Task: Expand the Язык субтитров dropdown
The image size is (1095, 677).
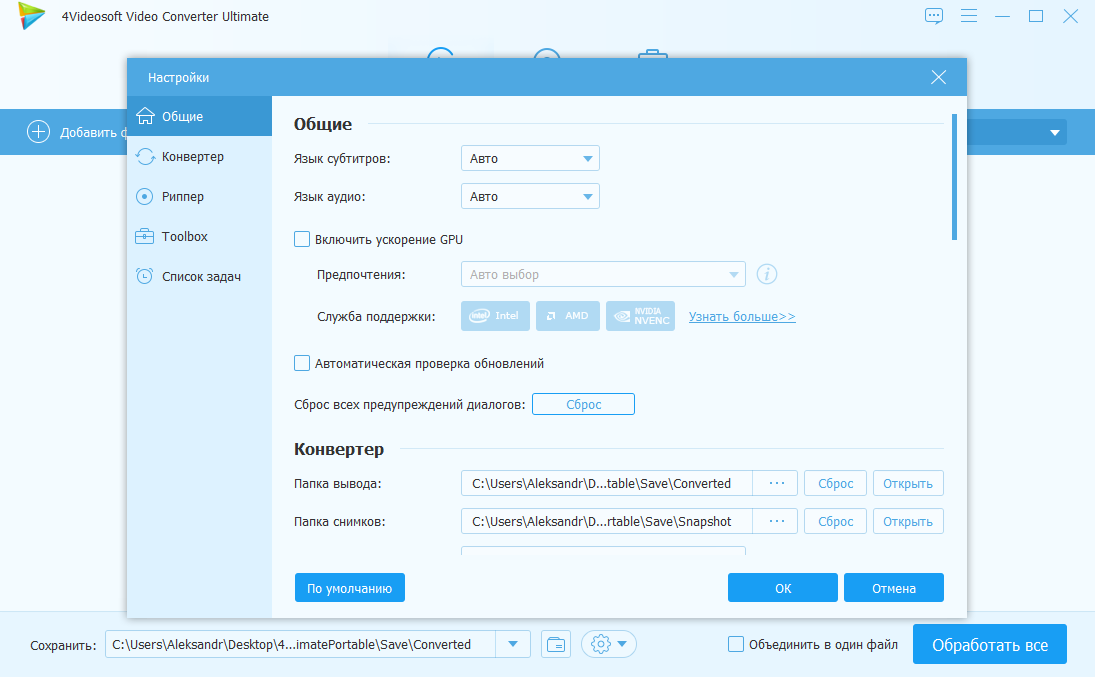Action: (x=530, y=158)
